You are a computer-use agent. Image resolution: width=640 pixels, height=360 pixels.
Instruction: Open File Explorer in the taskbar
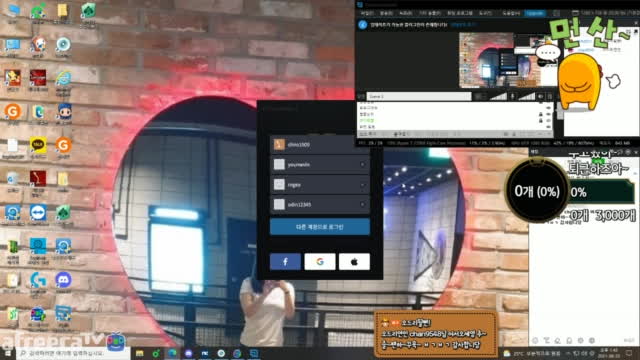(x=140, y=353)
